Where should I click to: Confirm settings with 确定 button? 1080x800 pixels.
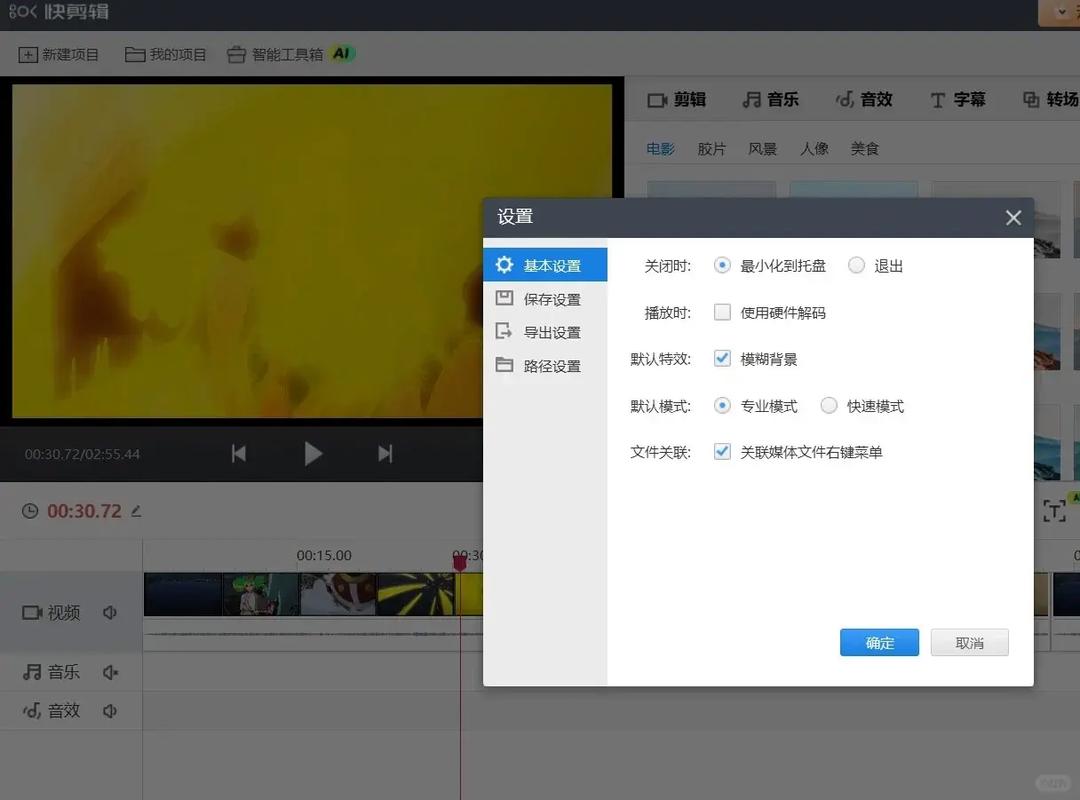point(879,642)
